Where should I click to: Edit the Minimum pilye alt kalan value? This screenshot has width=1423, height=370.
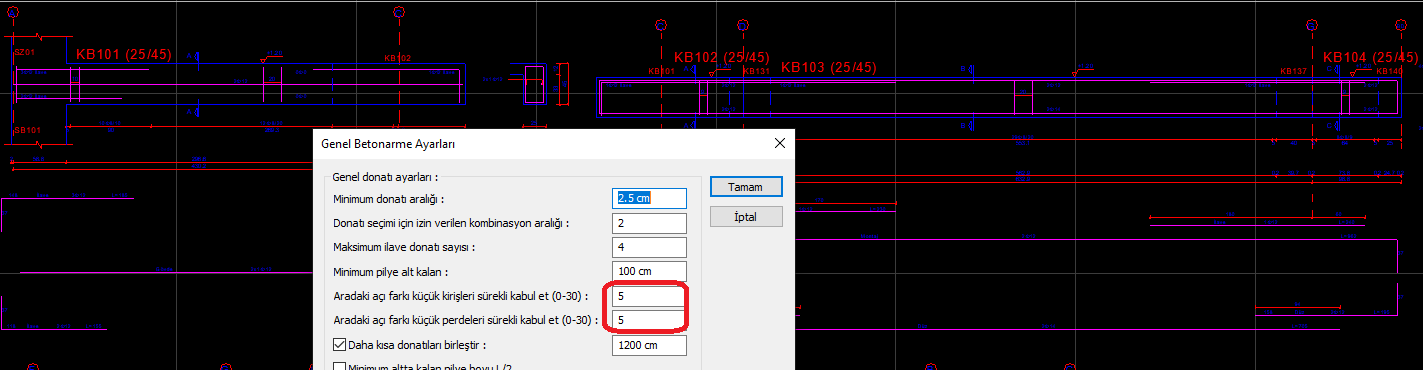[650, 272]
